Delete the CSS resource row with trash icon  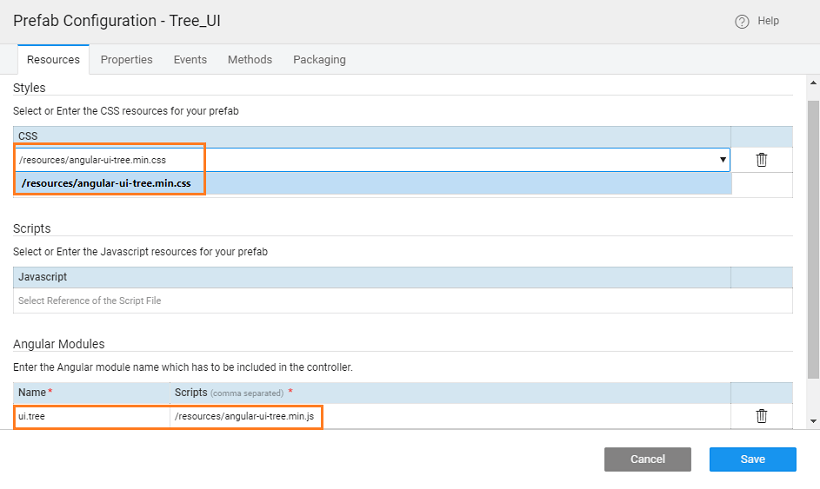tap(761, 160)
